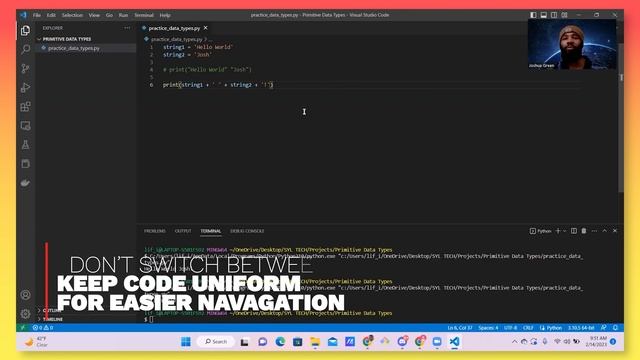Open the Search view in activity bar

click(x=25, y=49)
